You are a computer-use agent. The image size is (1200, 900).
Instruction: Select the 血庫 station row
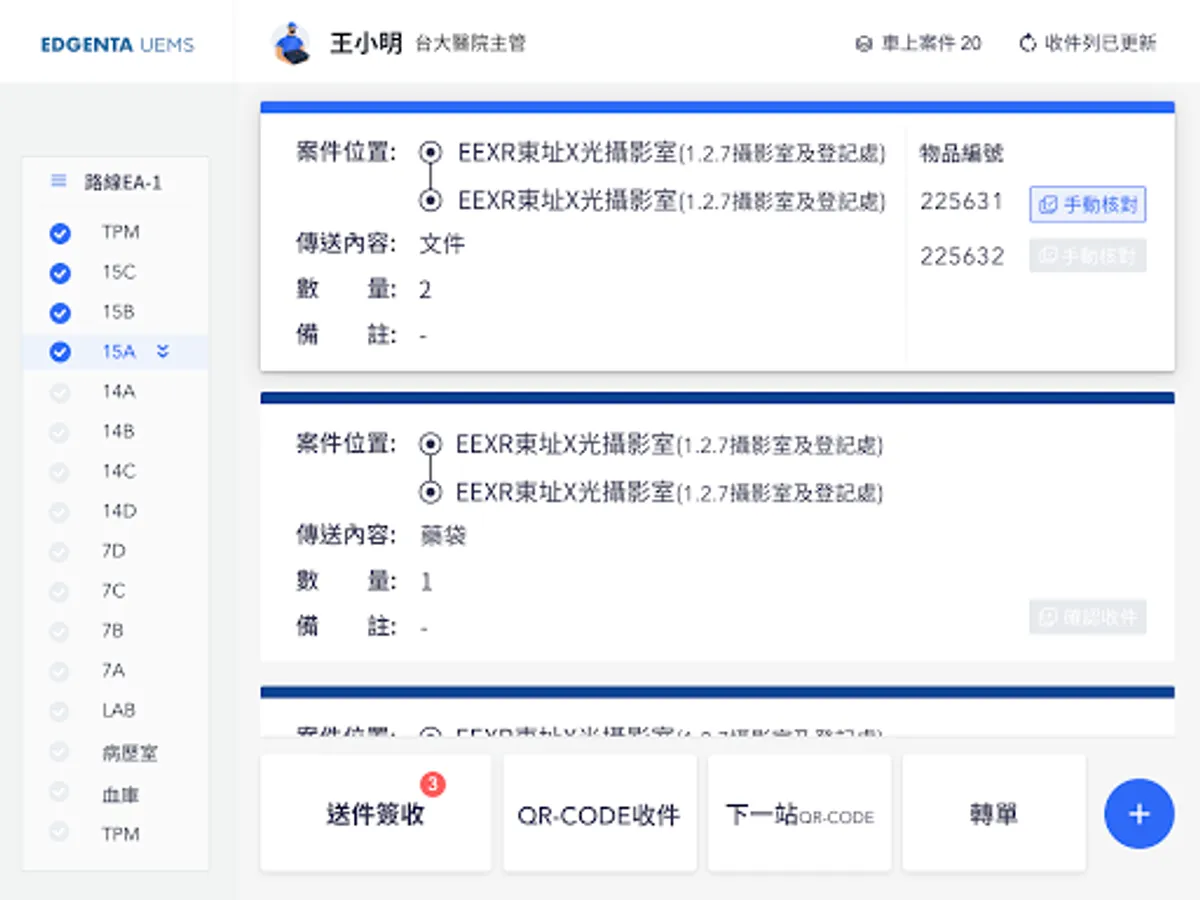coord(115,795)
